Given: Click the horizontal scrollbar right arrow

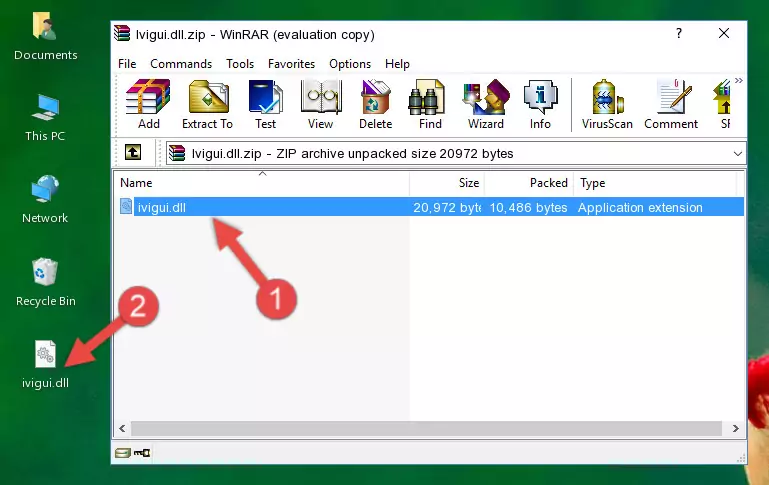Looking at the screenshot, I should click(x=735, y=429).
